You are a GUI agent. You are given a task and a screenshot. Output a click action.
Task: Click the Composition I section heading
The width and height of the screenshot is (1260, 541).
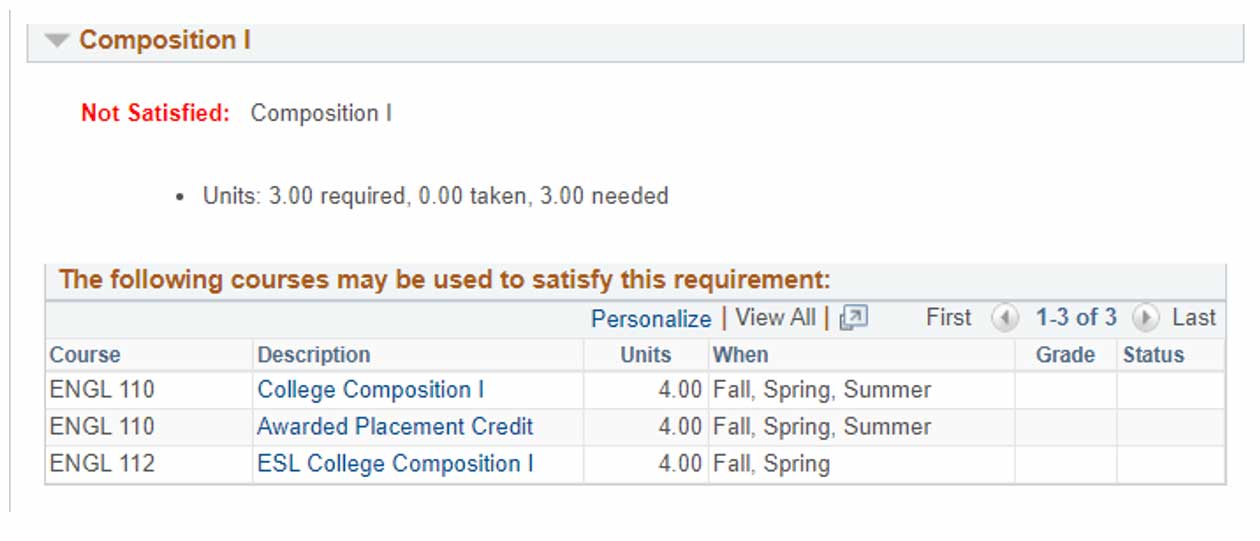[x=165, y=40]
